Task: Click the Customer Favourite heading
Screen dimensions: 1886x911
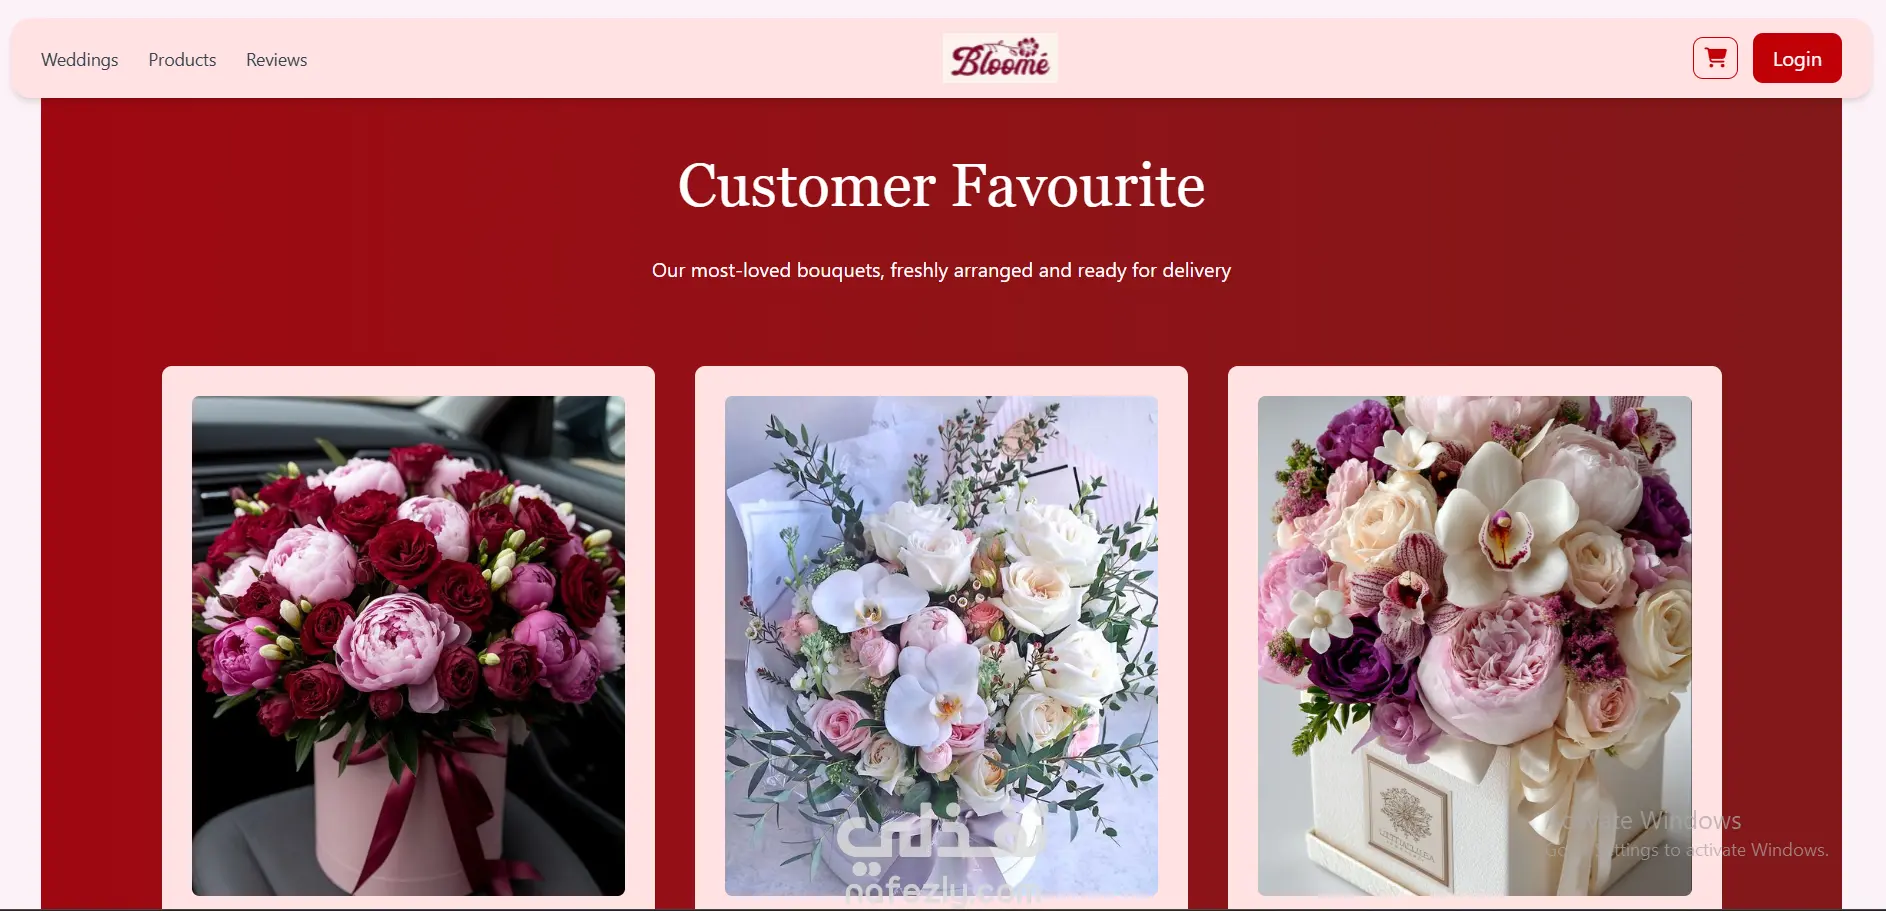Action: click(941, 186)
